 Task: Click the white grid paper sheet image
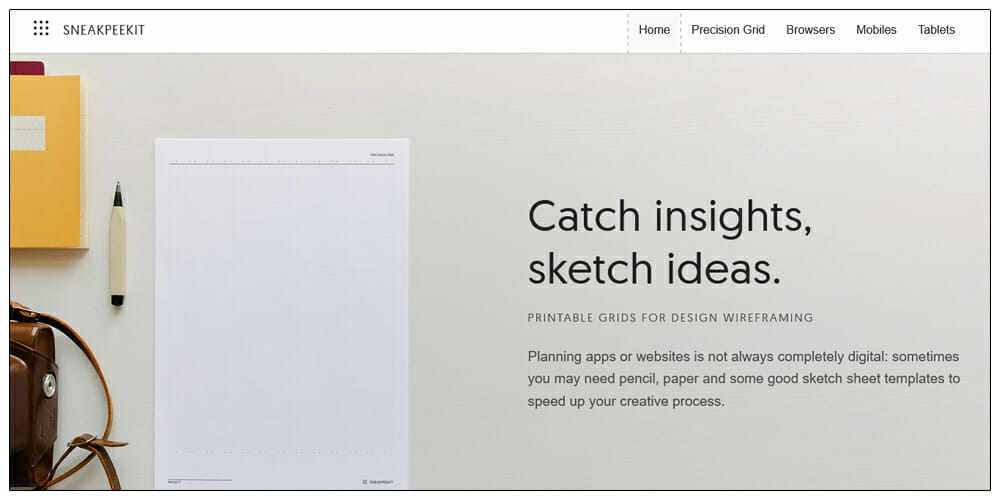coord(282,314)
